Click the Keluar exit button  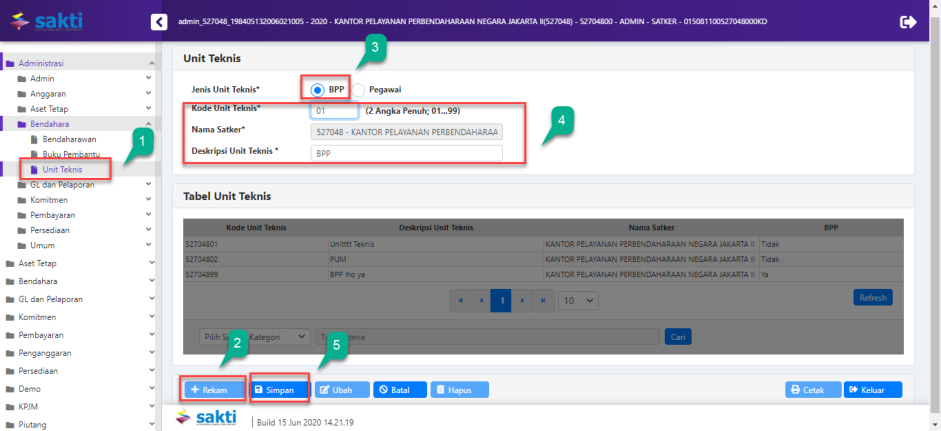click(872, 390)
